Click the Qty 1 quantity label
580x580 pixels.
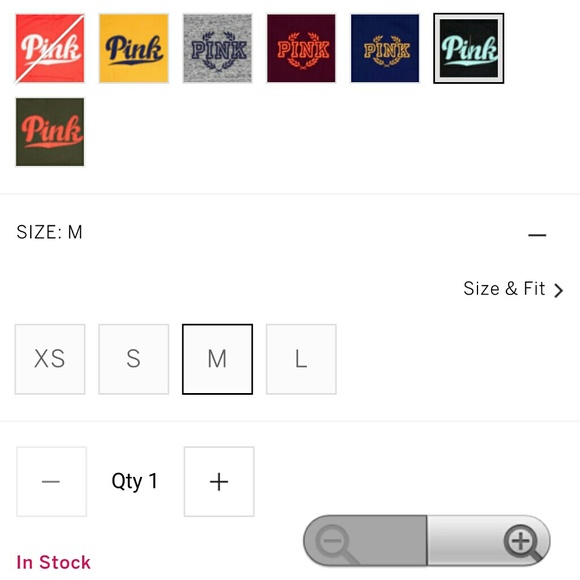[x=135, y=481]
